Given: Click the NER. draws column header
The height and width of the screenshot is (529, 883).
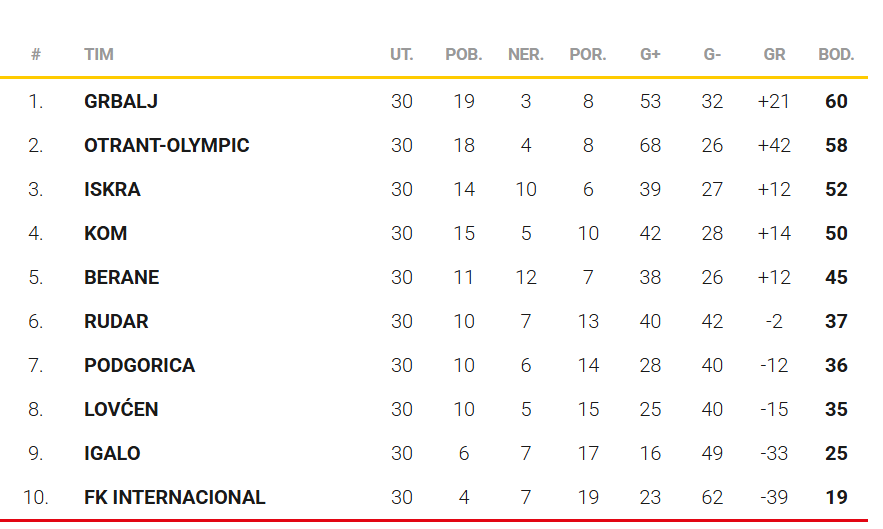Looking at the screenshot, I should pyautogui.click(x=525, y=55).
